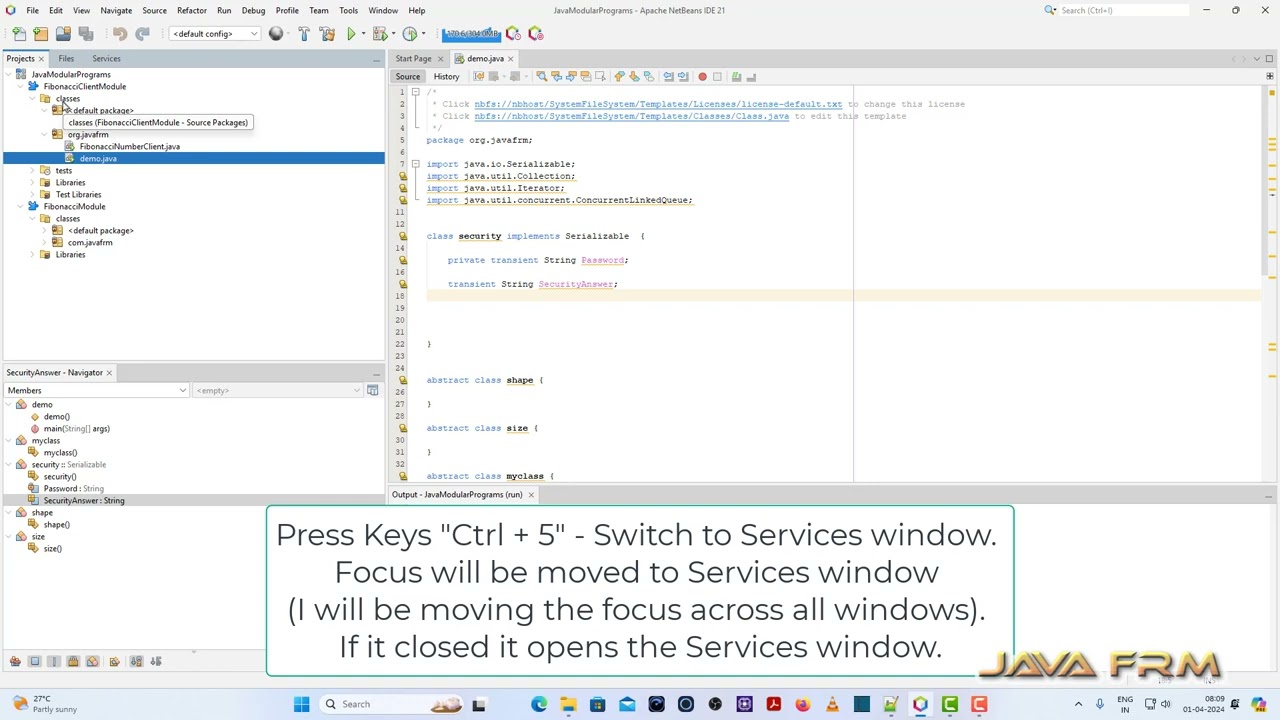Run the project with green play icon
Screen dimensions: 1280x720
pos(351,34)
